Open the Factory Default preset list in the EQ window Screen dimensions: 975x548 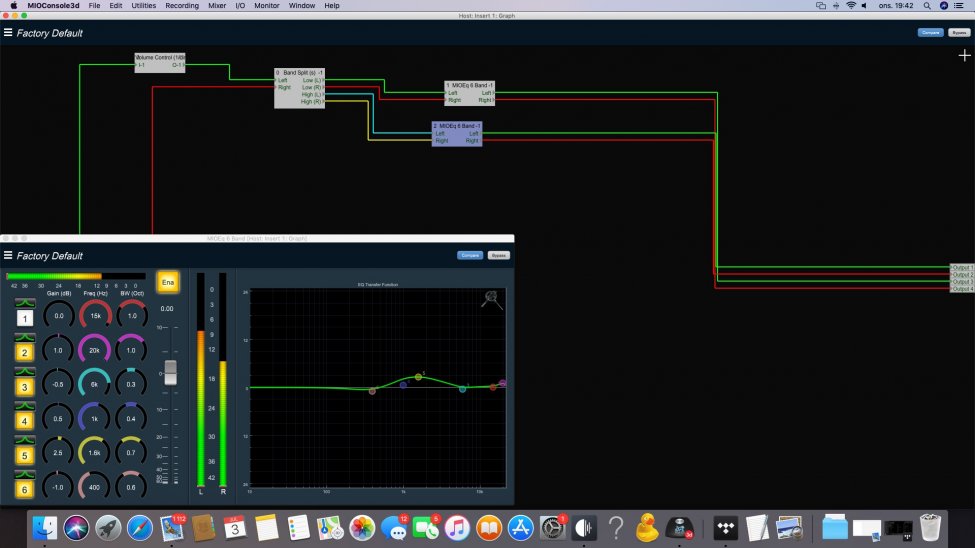coord(50,256)
